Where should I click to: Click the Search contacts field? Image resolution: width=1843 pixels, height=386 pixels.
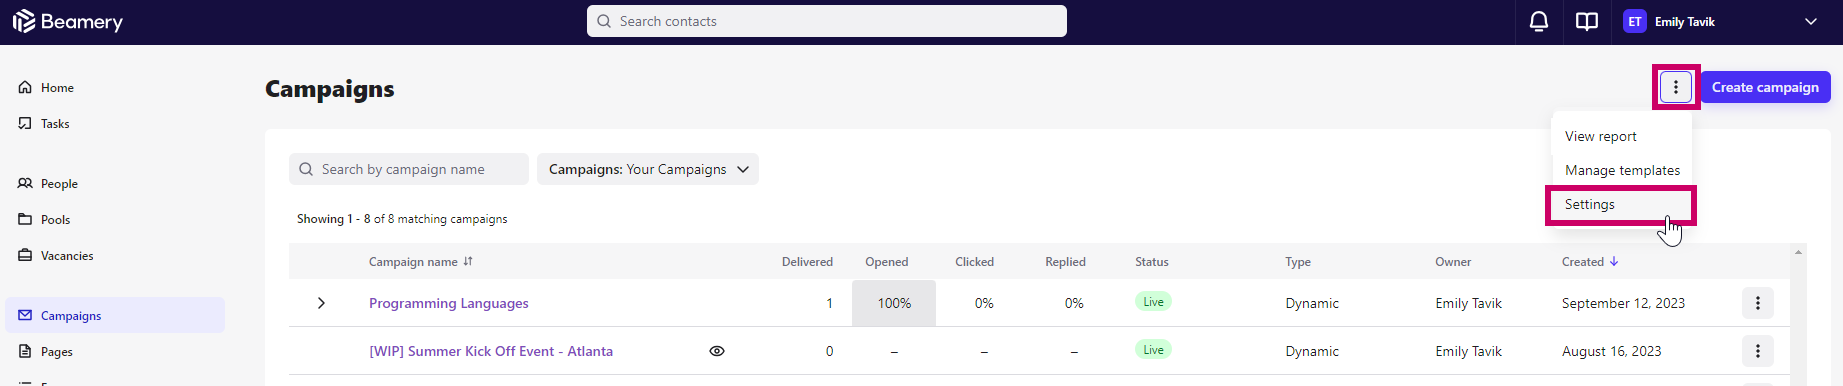pyautogui.click(x=827, y=21)
